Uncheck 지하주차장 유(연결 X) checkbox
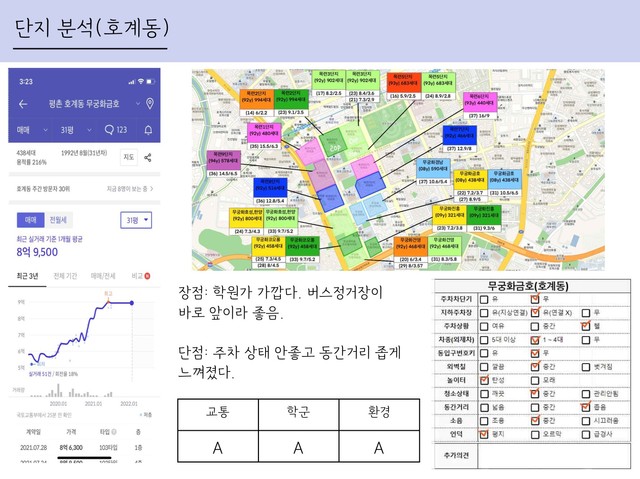The image size is (640, 479). [535, 313]
